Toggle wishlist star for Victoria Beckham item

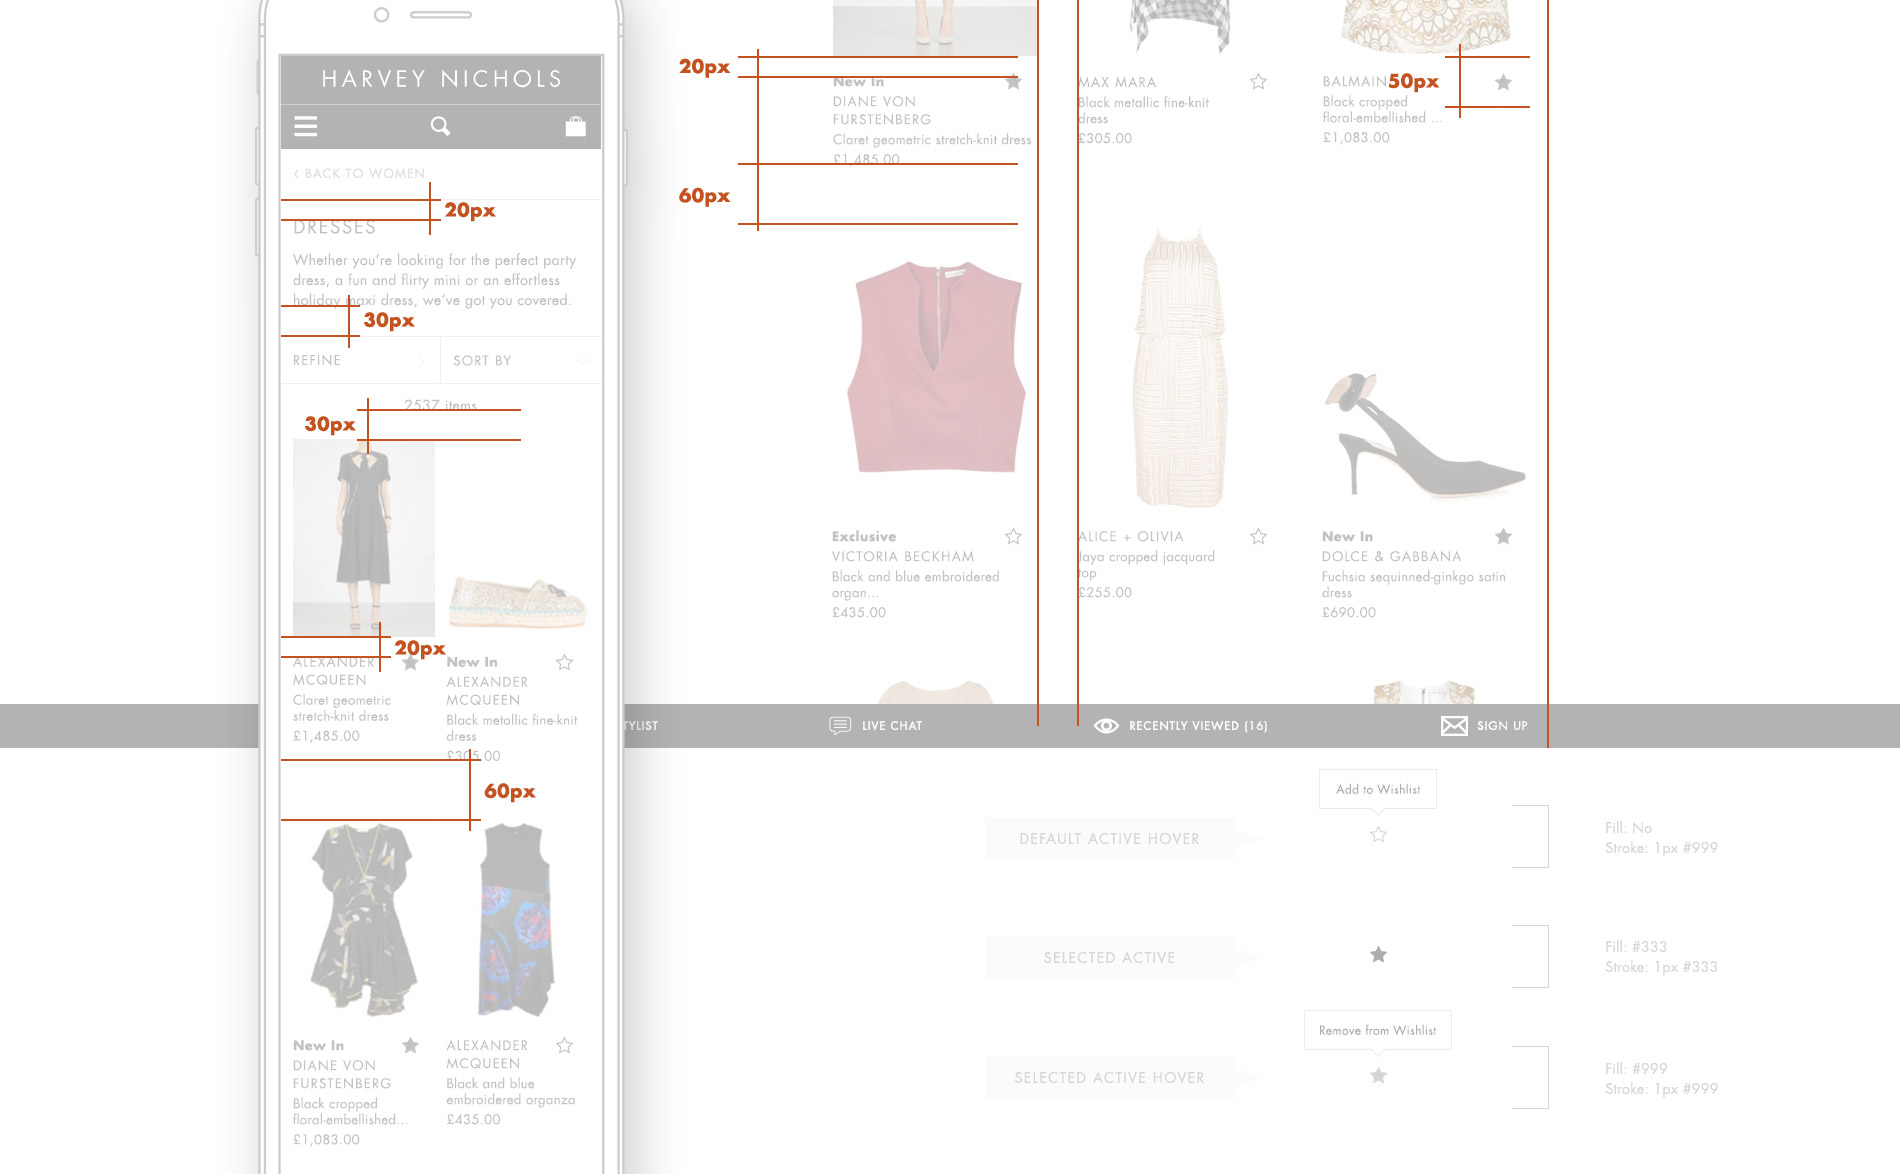tap(1013, 536)
